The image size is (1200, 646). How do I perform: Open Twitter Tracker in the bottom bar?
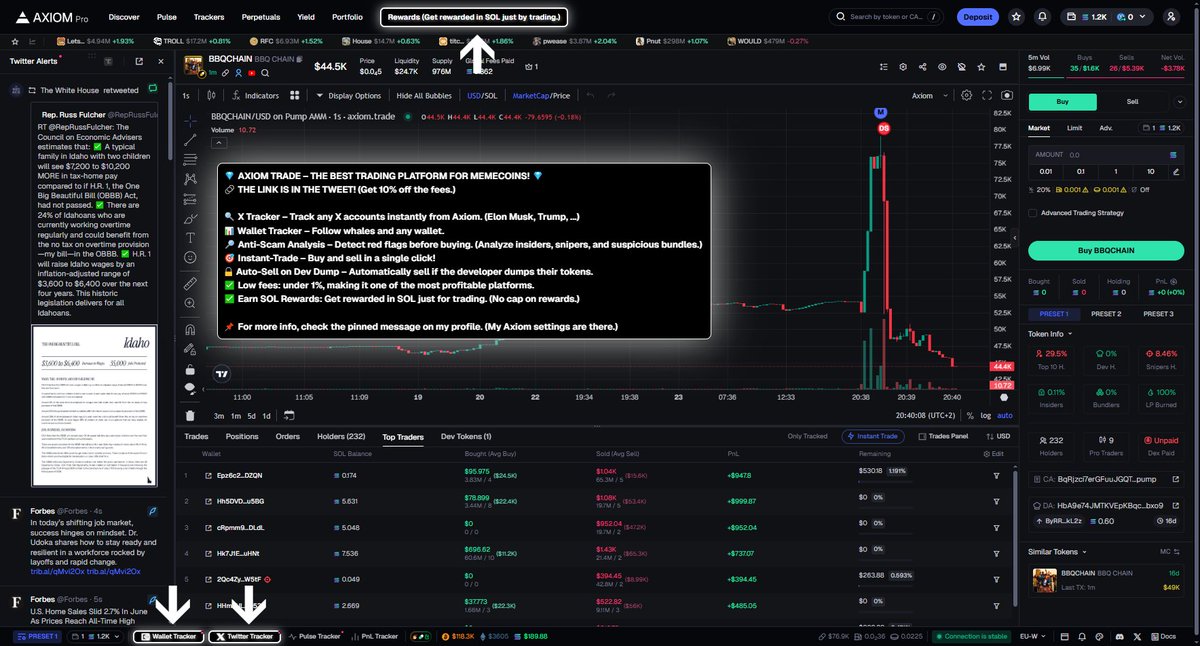click(244, 636)
